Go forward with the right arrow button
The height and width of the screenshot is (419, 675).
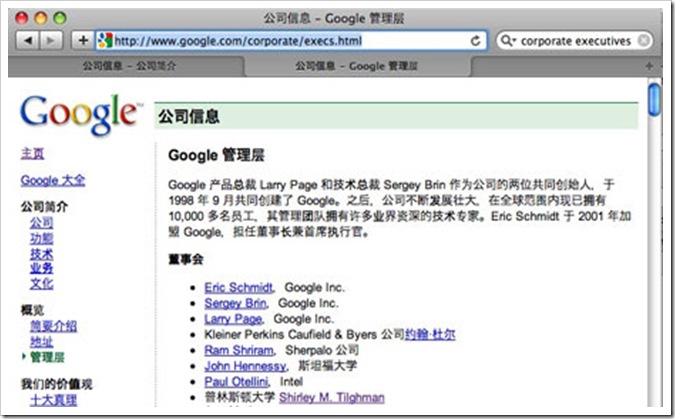coord(51,40)
